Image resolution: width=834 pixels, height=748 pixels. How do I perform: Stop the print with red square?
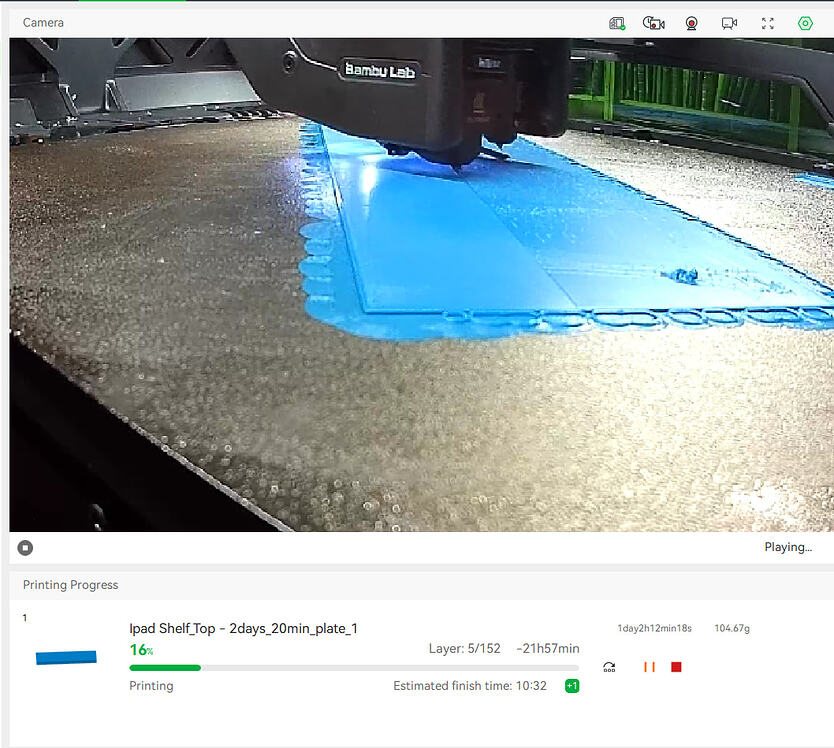tap(677, 667)
